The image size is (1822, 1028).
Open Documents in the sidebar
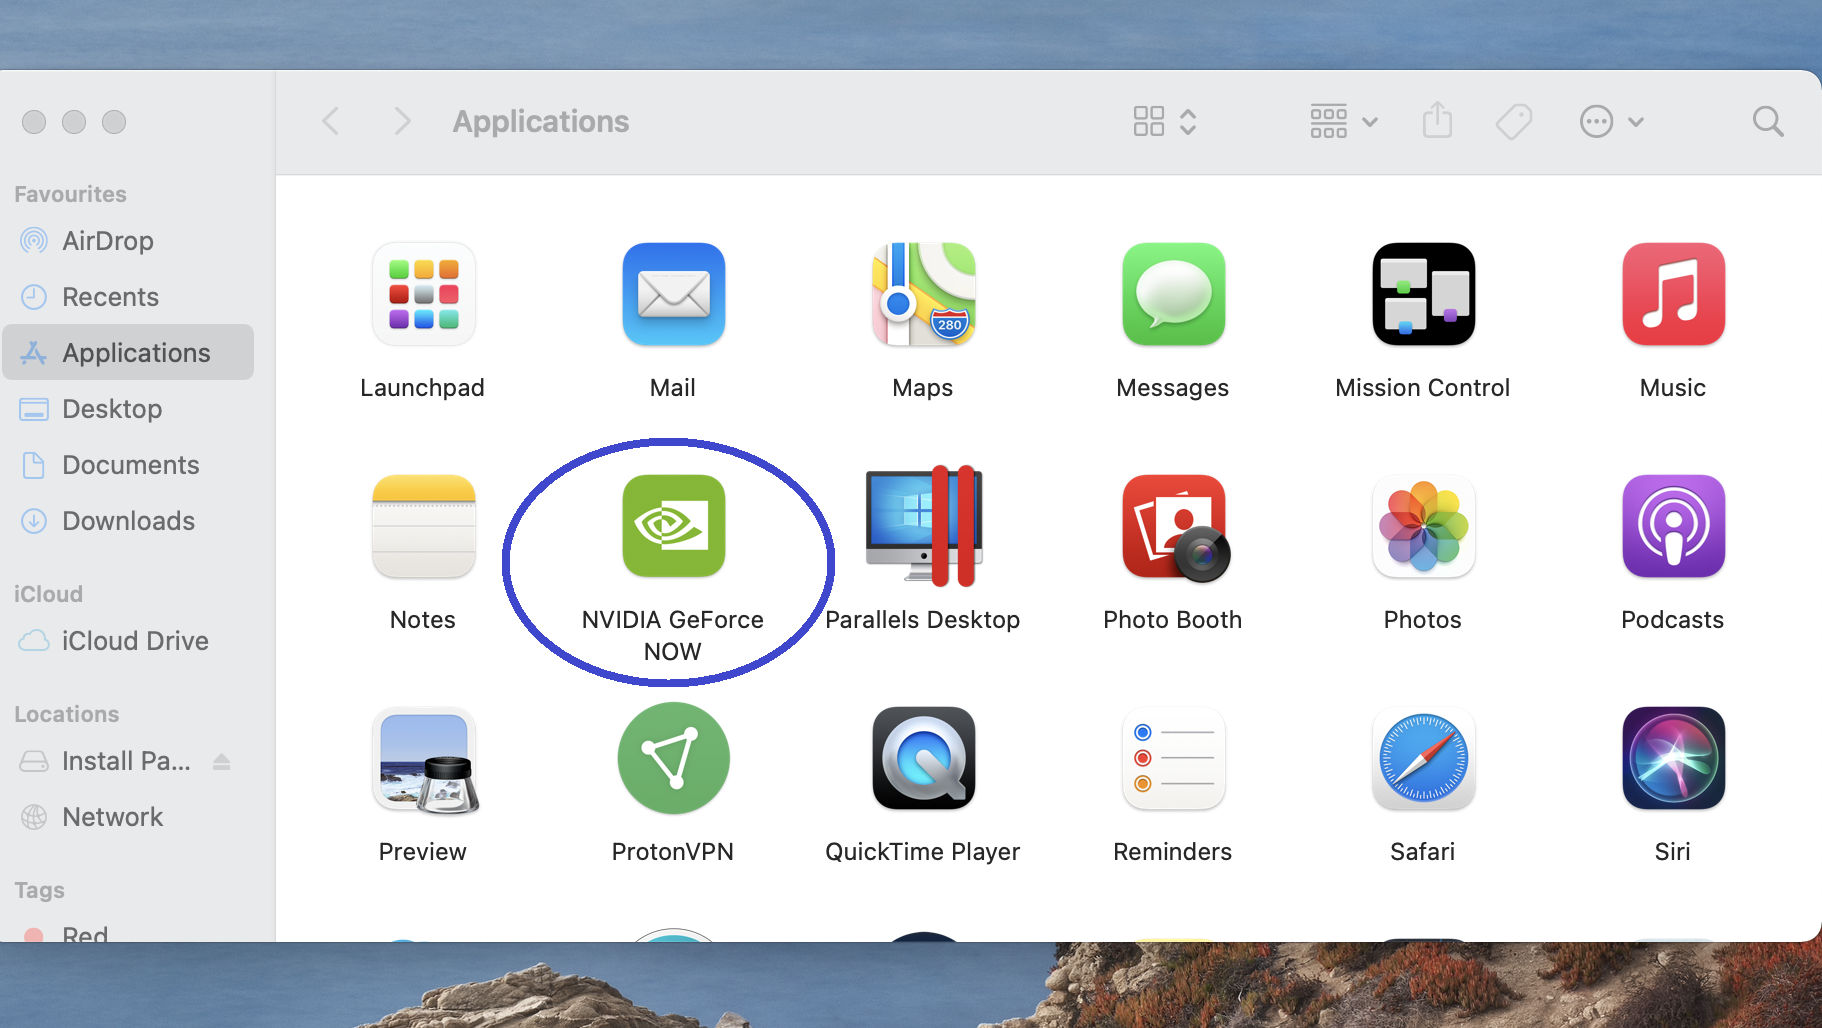128,465
